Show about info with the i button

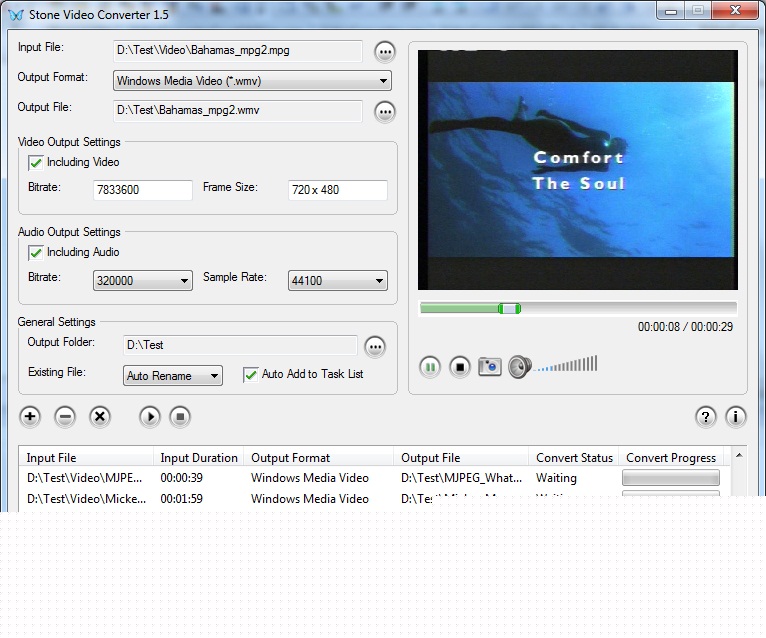click(736, 417)
